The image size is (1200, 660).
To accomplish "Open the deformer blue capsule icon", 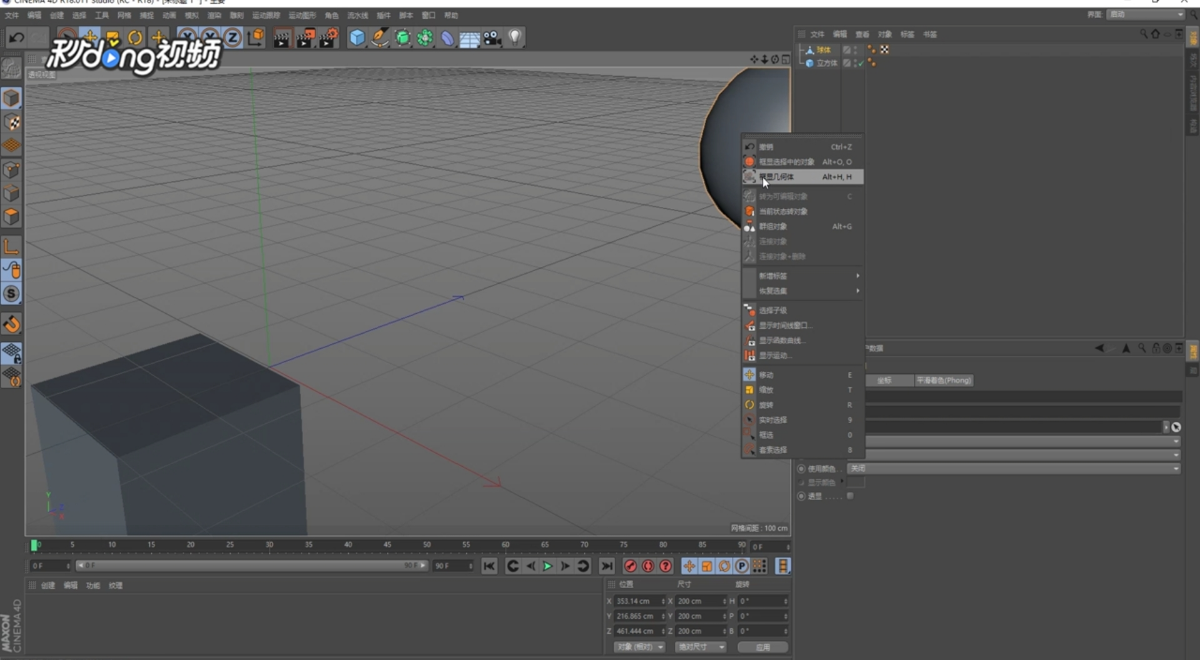I will coord(447,38).
